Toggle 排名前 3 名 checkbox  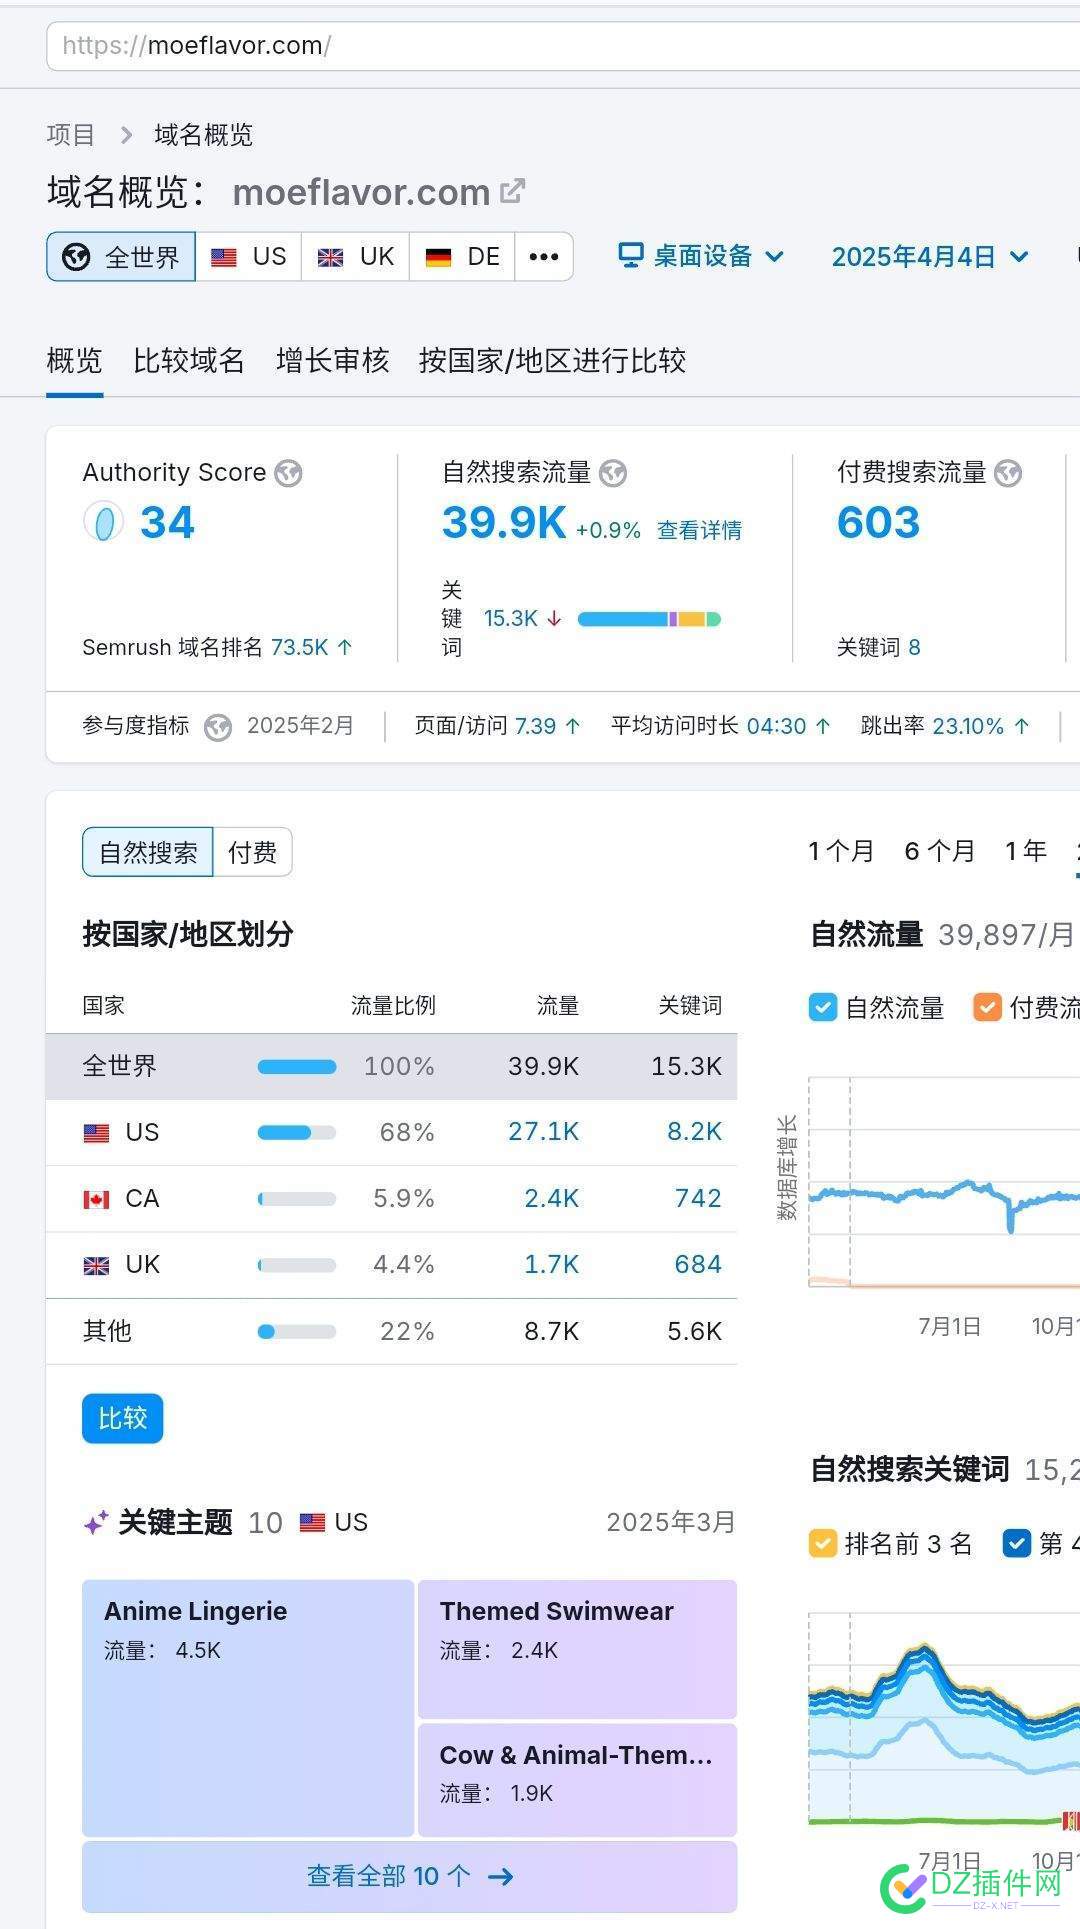point(822,1543)
